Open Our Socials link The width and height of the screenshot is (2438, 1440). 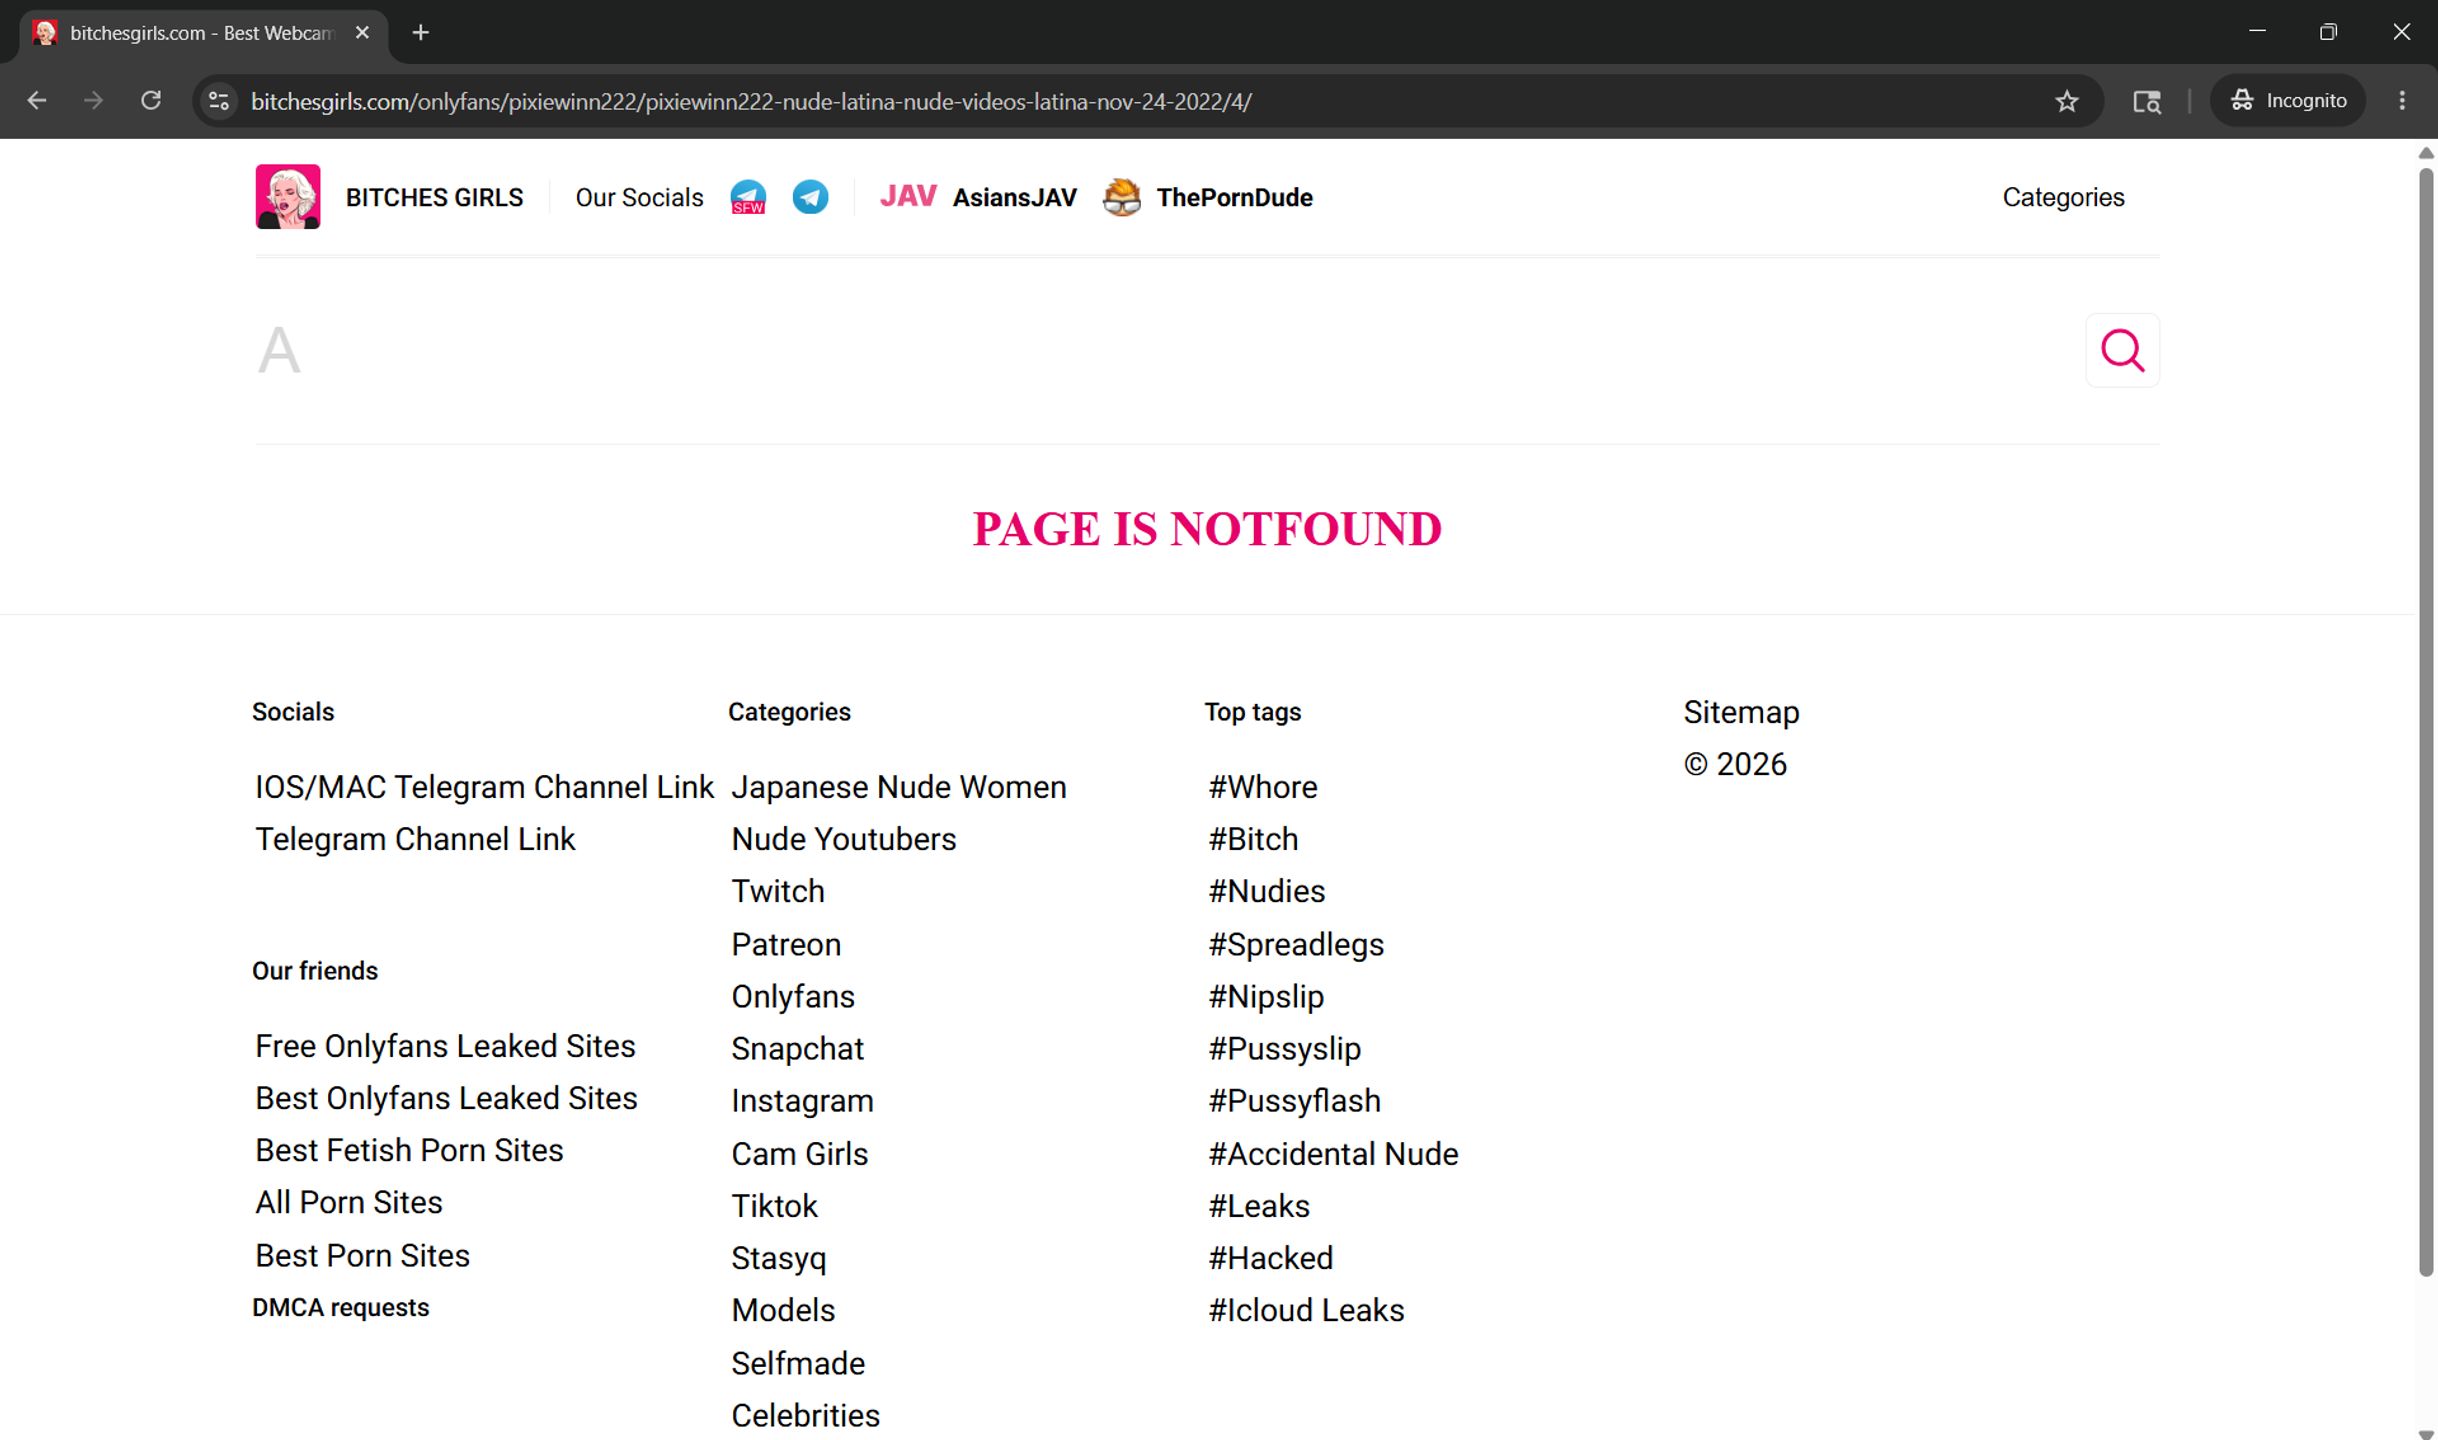[x=639, y=198]
